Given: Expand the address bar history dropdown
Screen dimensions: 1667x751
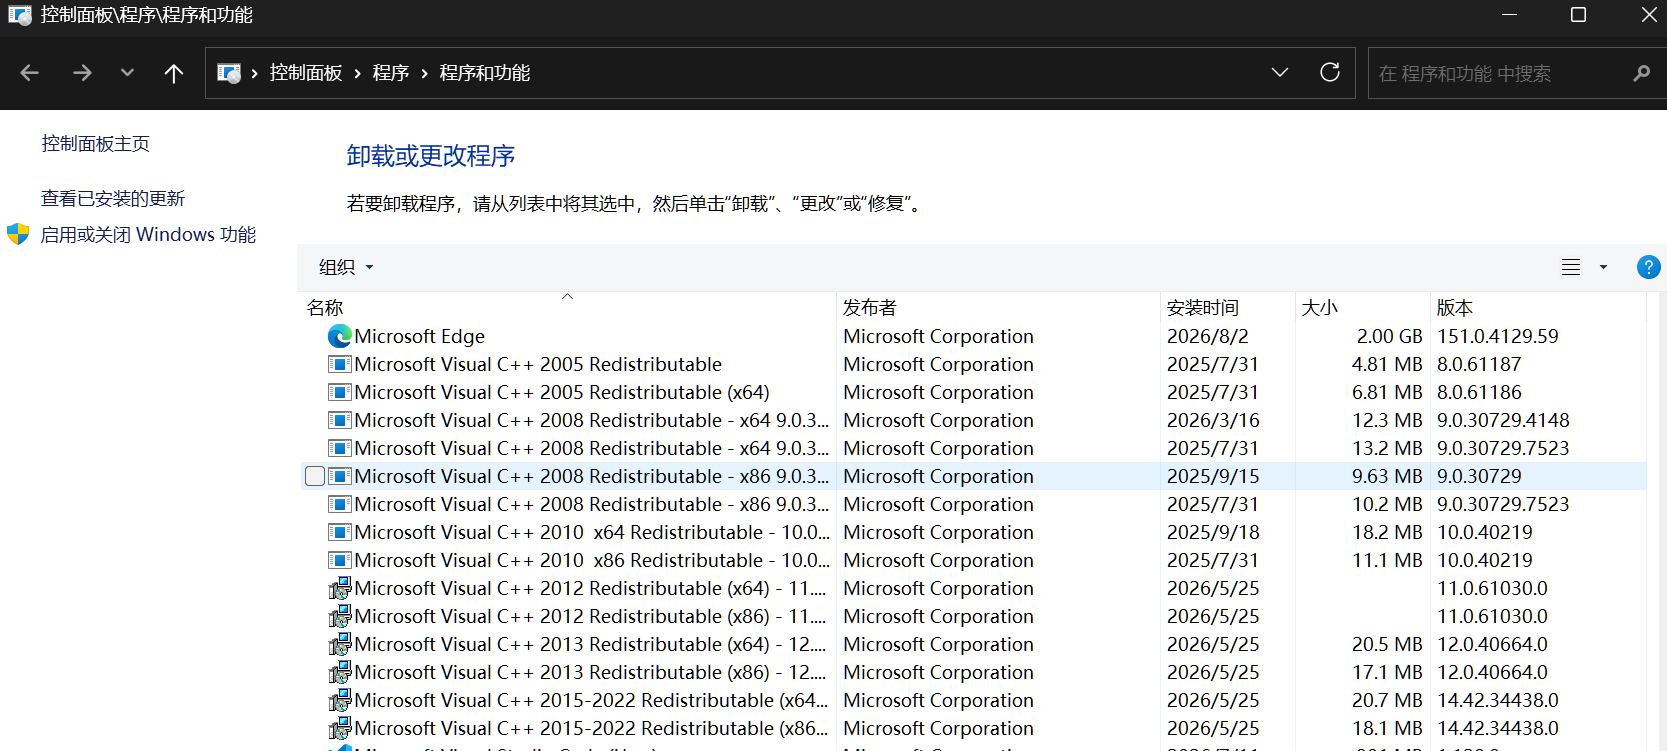Looking at the screenshot, I should point(1280,73).
